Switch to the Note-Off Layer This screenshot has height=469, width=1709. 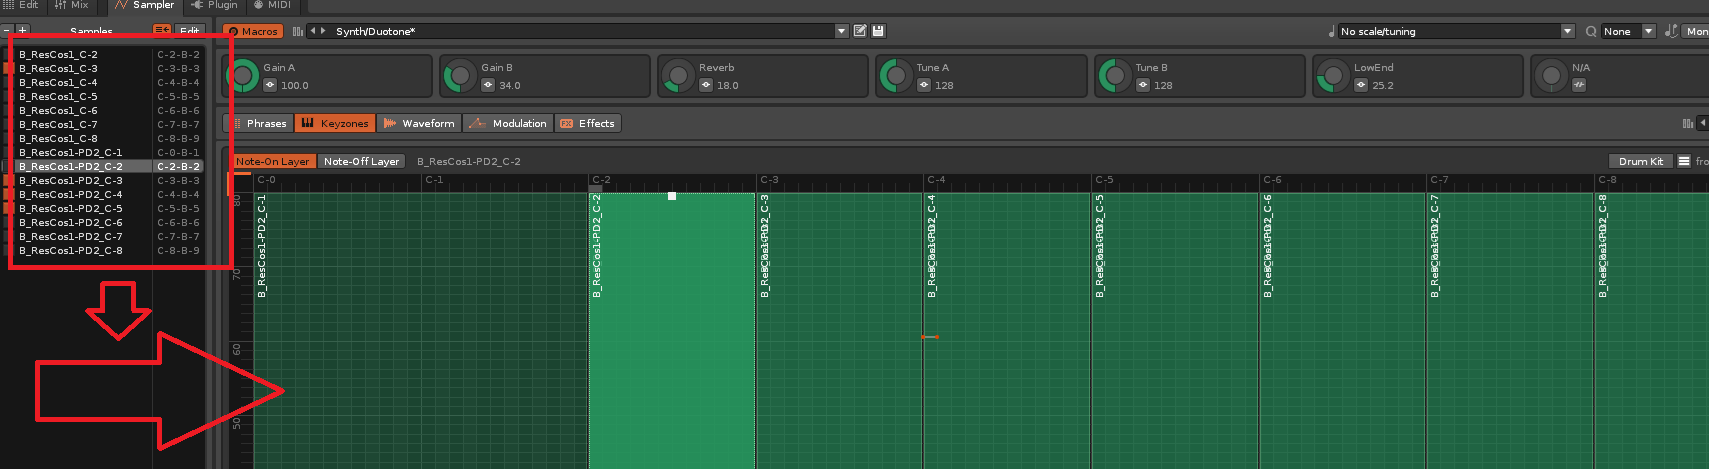click(x=361, y=161)
